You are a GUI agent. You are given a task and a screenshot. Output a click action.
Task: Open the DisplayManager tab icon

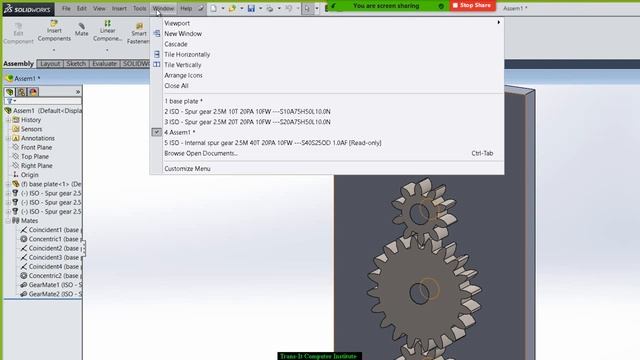[x=33, y=92]
